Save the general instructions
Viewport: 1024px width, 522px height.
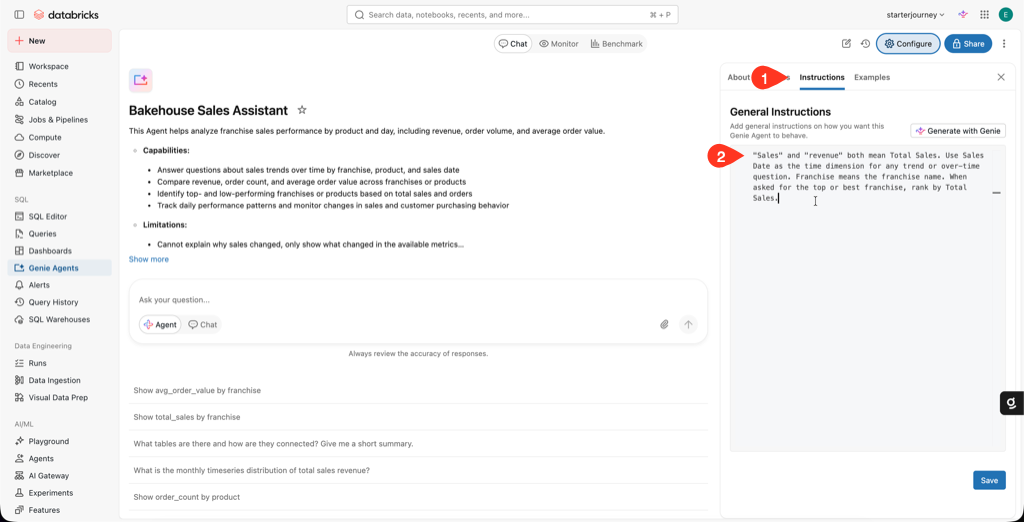tap(989, 480)
